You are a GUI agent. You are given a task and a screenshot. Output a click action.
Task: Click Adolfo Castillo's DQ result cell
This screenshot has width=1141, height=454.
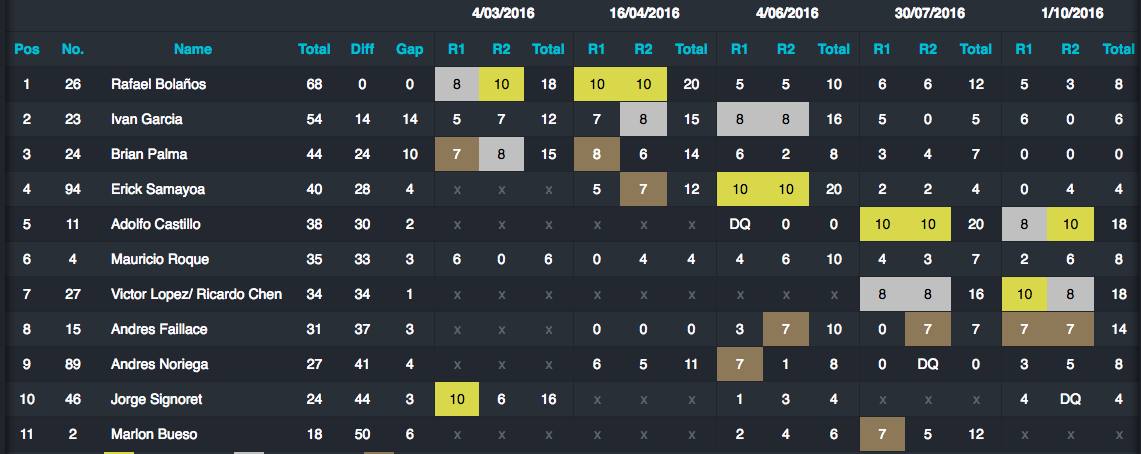(x=739, y=224)
